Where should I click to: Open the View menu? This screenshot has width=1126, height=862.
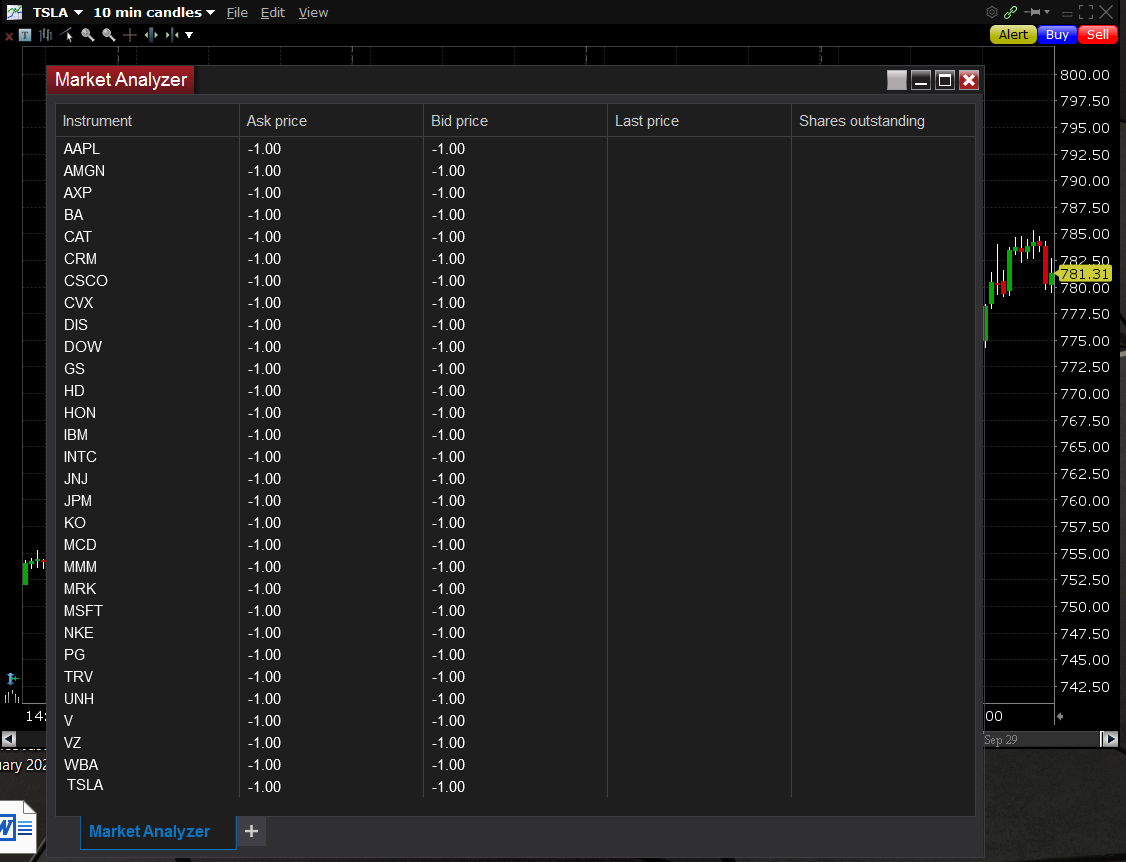[313, 12]
